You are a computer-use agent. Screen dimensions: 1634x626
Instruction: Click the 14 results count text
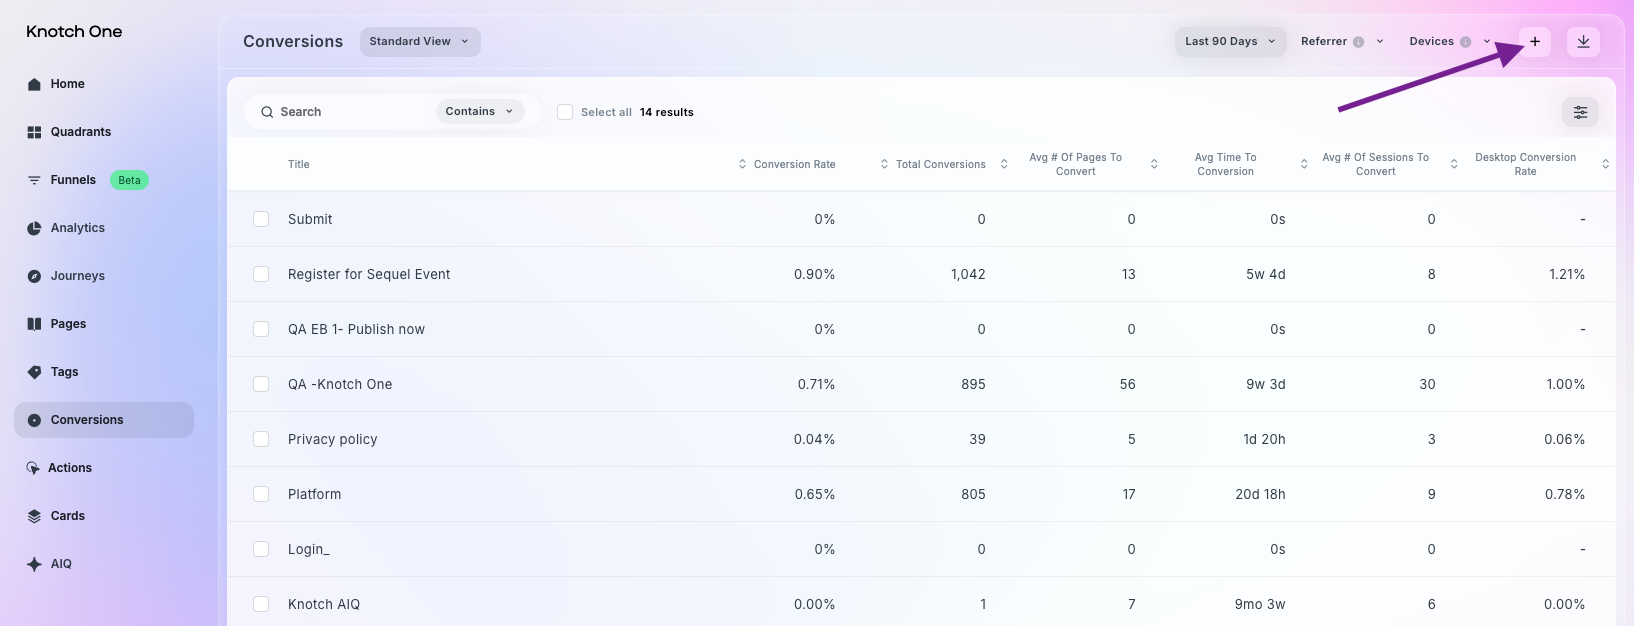pos(667,112)
